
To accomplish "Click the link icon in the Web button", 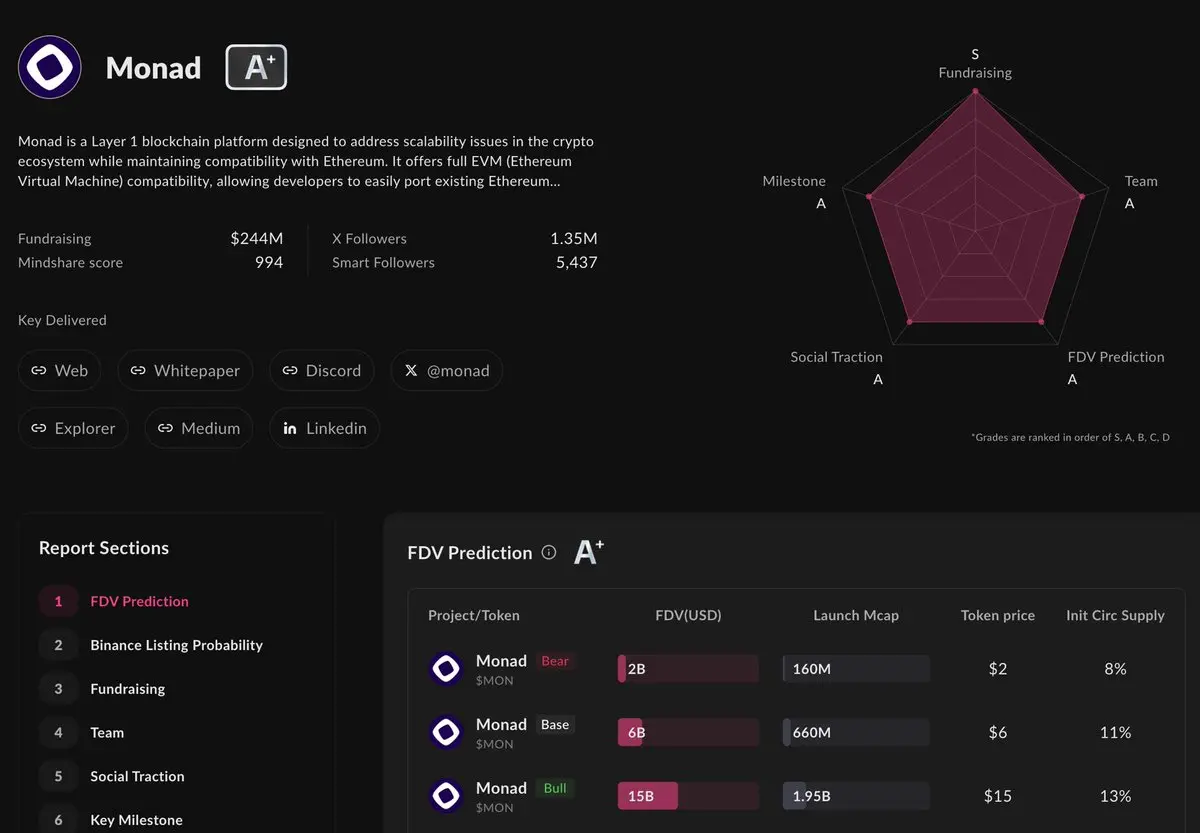I will pyautogui.click(x=39, y=370).
